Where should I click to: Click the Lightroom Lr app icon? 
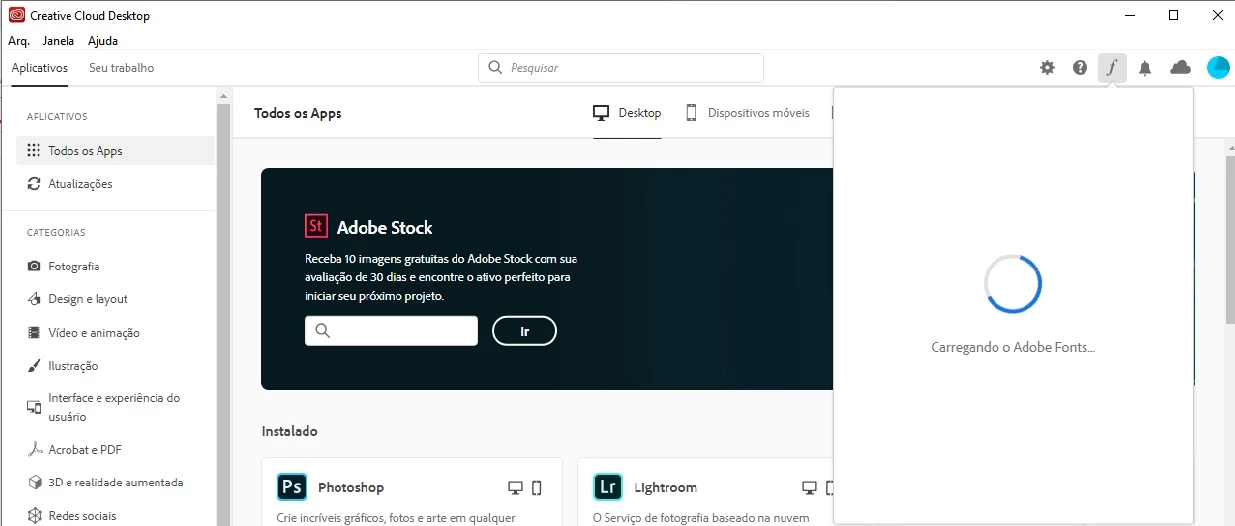point(608,487)
